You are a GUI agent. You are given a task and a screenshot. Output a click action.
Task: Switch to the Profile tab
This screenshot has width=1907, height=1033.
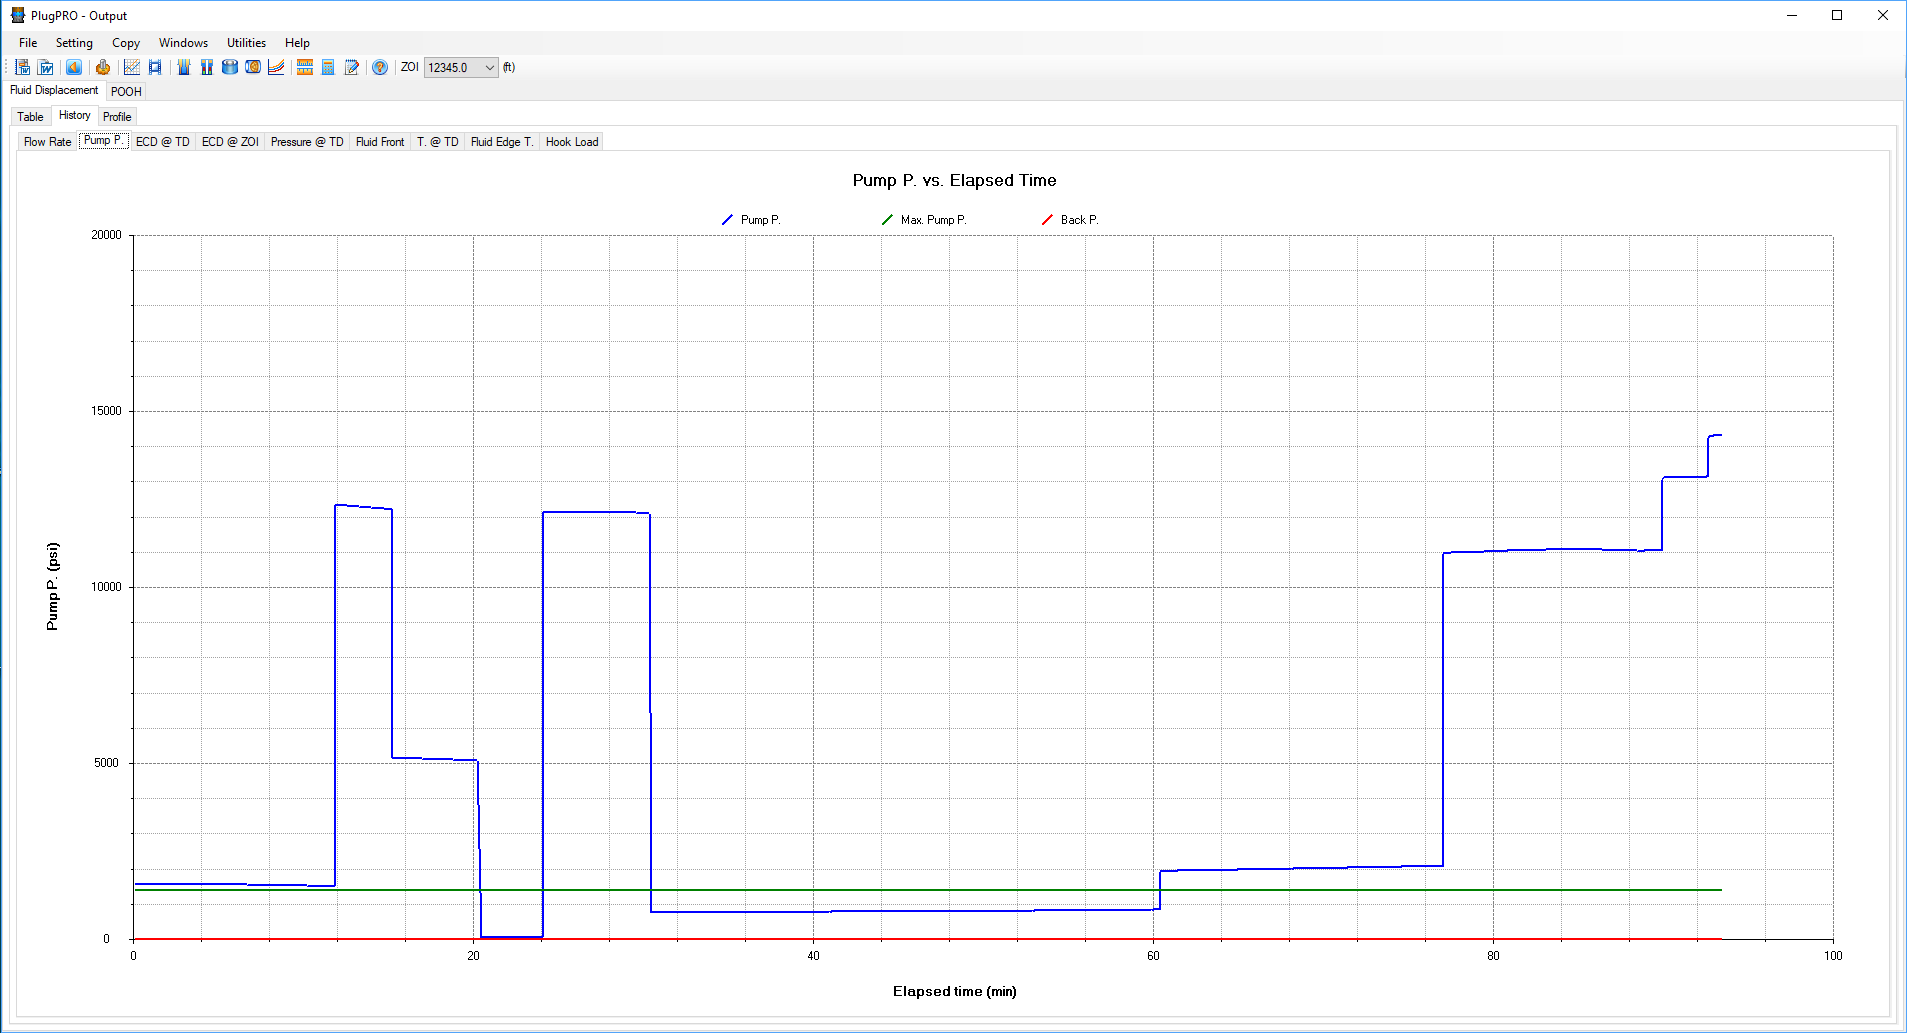(x=117, y=117)
